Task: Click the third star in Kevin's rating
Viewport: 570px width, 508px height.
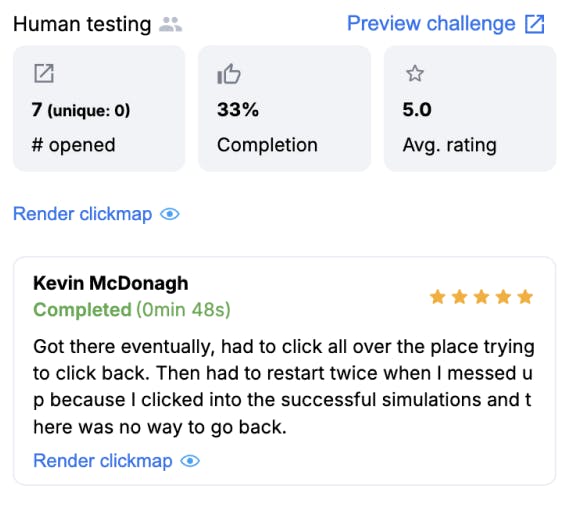Action: [x=481, y=297]
